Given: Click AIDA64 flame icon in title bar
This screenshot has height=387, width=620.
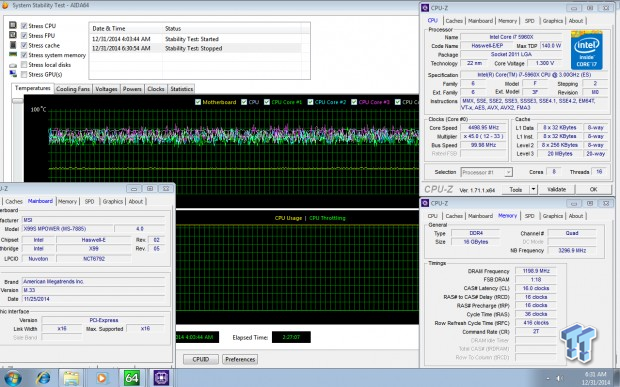Looking at the screenshot, I should tap(5, 6).
